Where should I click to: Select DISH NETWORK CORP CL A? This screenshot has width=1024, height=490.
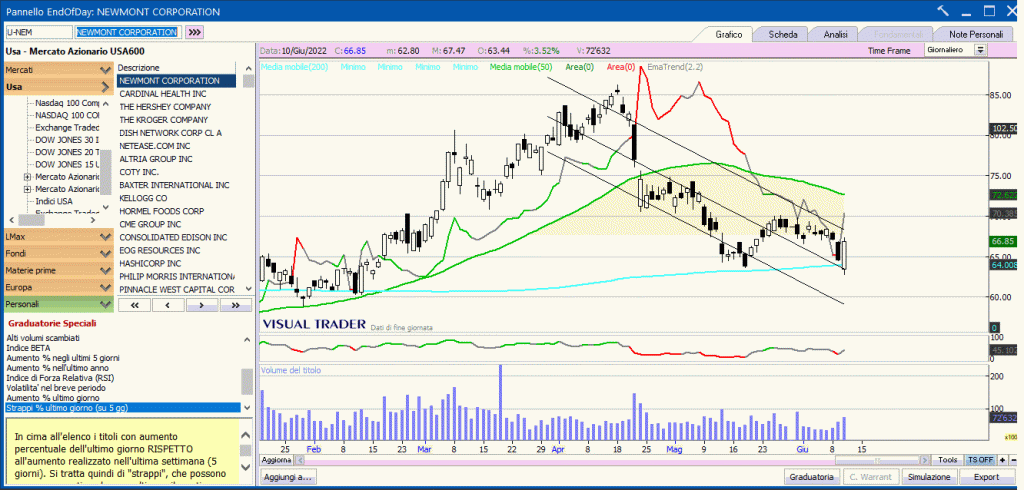point(170,133)
